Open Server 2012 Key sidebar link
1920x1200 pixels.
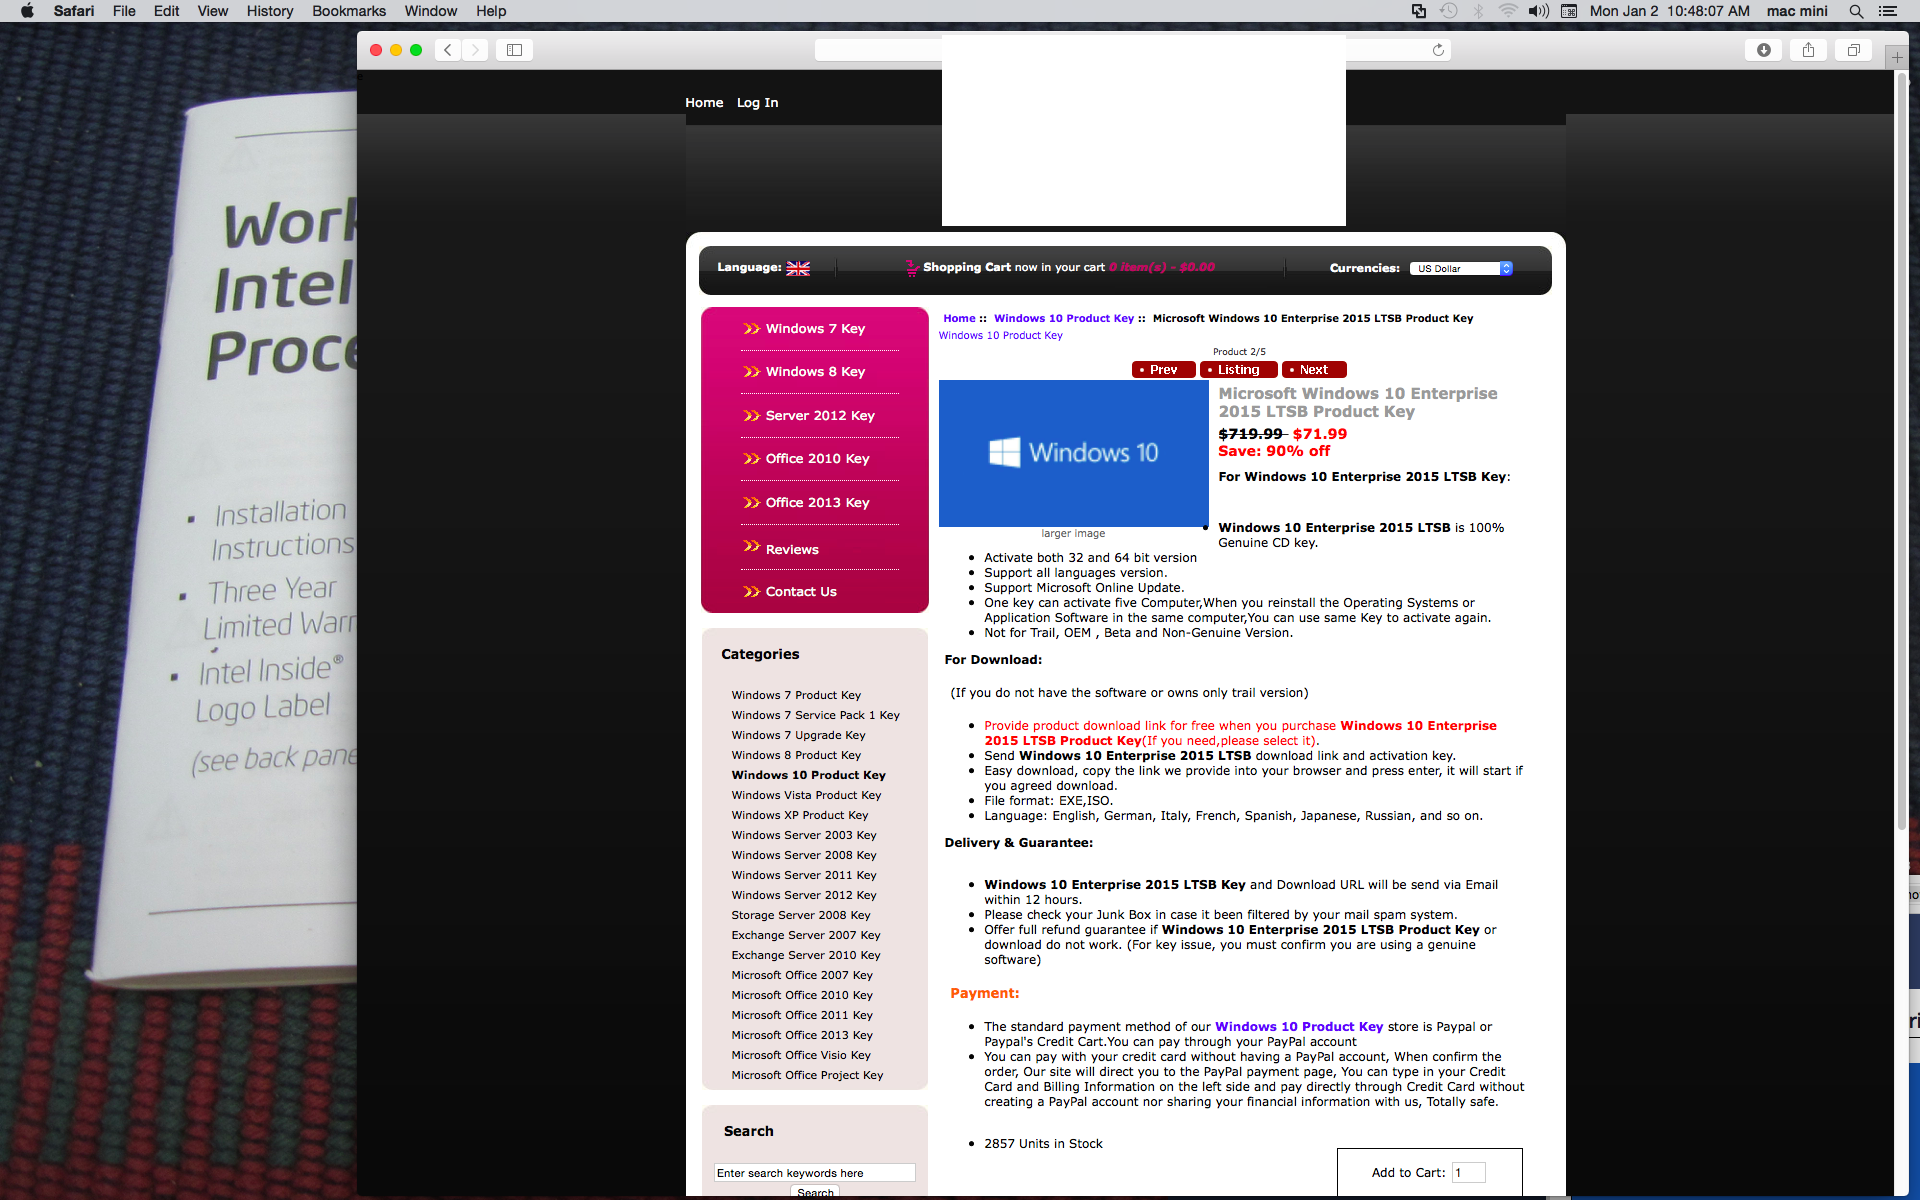(820, 415)
